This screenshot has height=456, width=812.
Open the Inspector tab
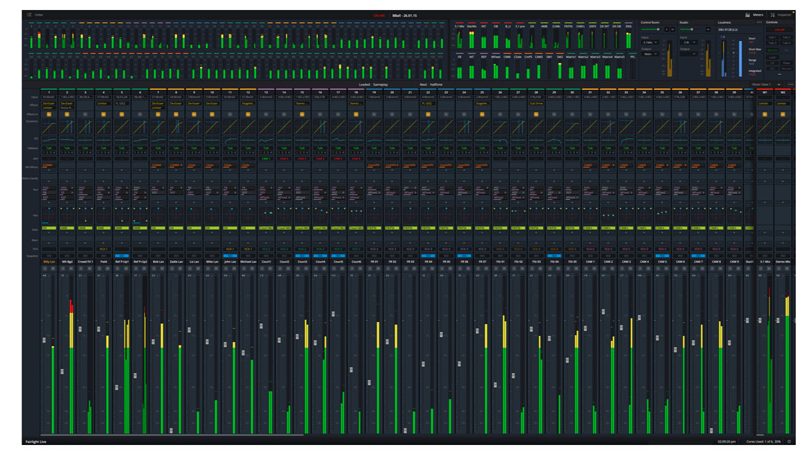782,16
